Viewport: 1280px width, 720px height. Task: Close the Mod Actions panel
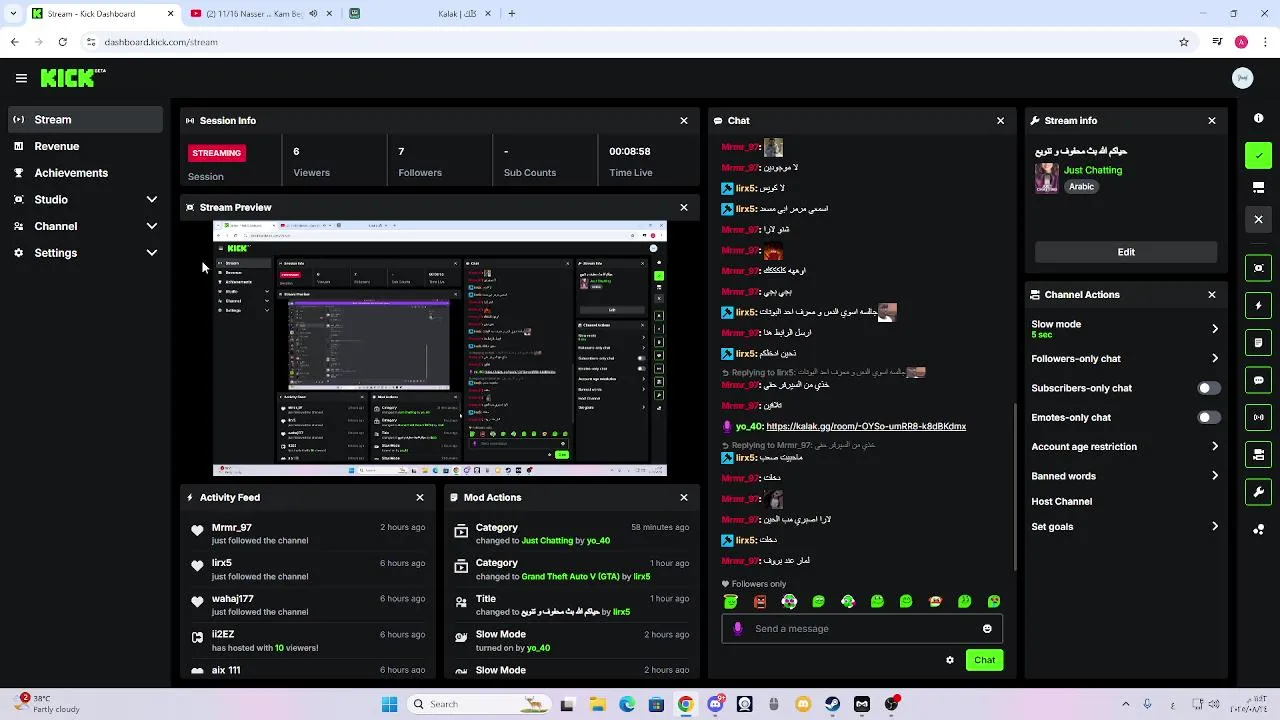(x=684, y=497)
